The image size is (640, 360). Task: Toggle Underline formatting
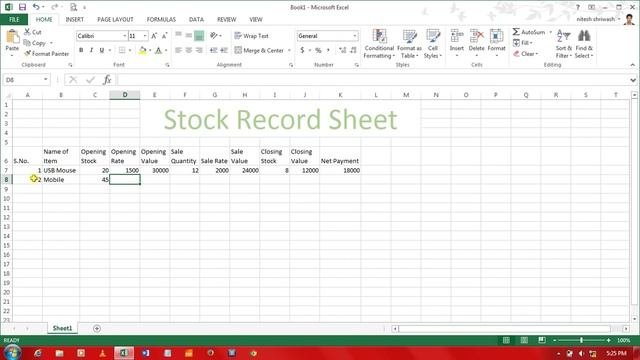(102, 50)
